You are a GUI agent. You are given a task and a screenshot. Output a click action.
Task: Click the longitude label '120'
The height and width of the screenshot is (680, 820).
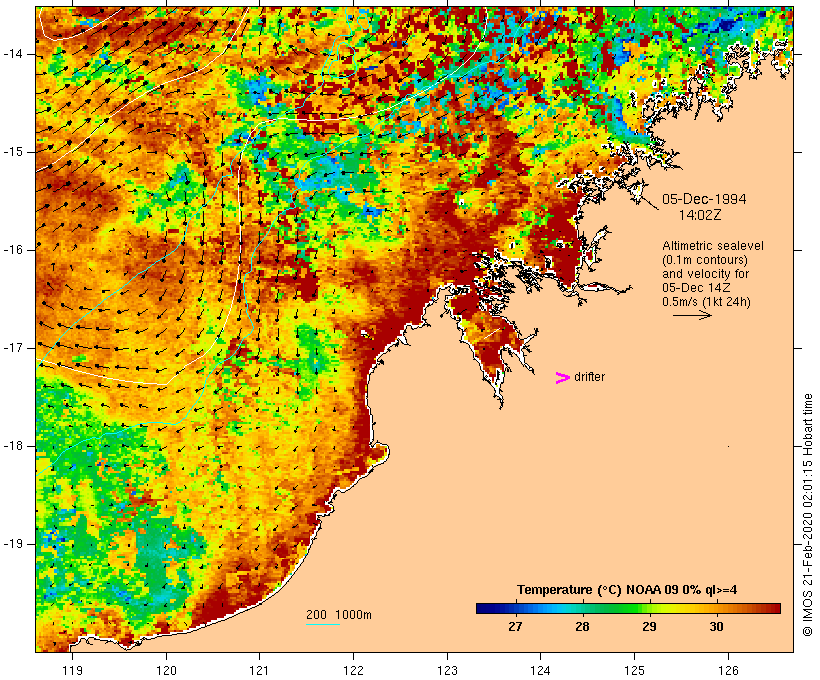coord(166,670)
